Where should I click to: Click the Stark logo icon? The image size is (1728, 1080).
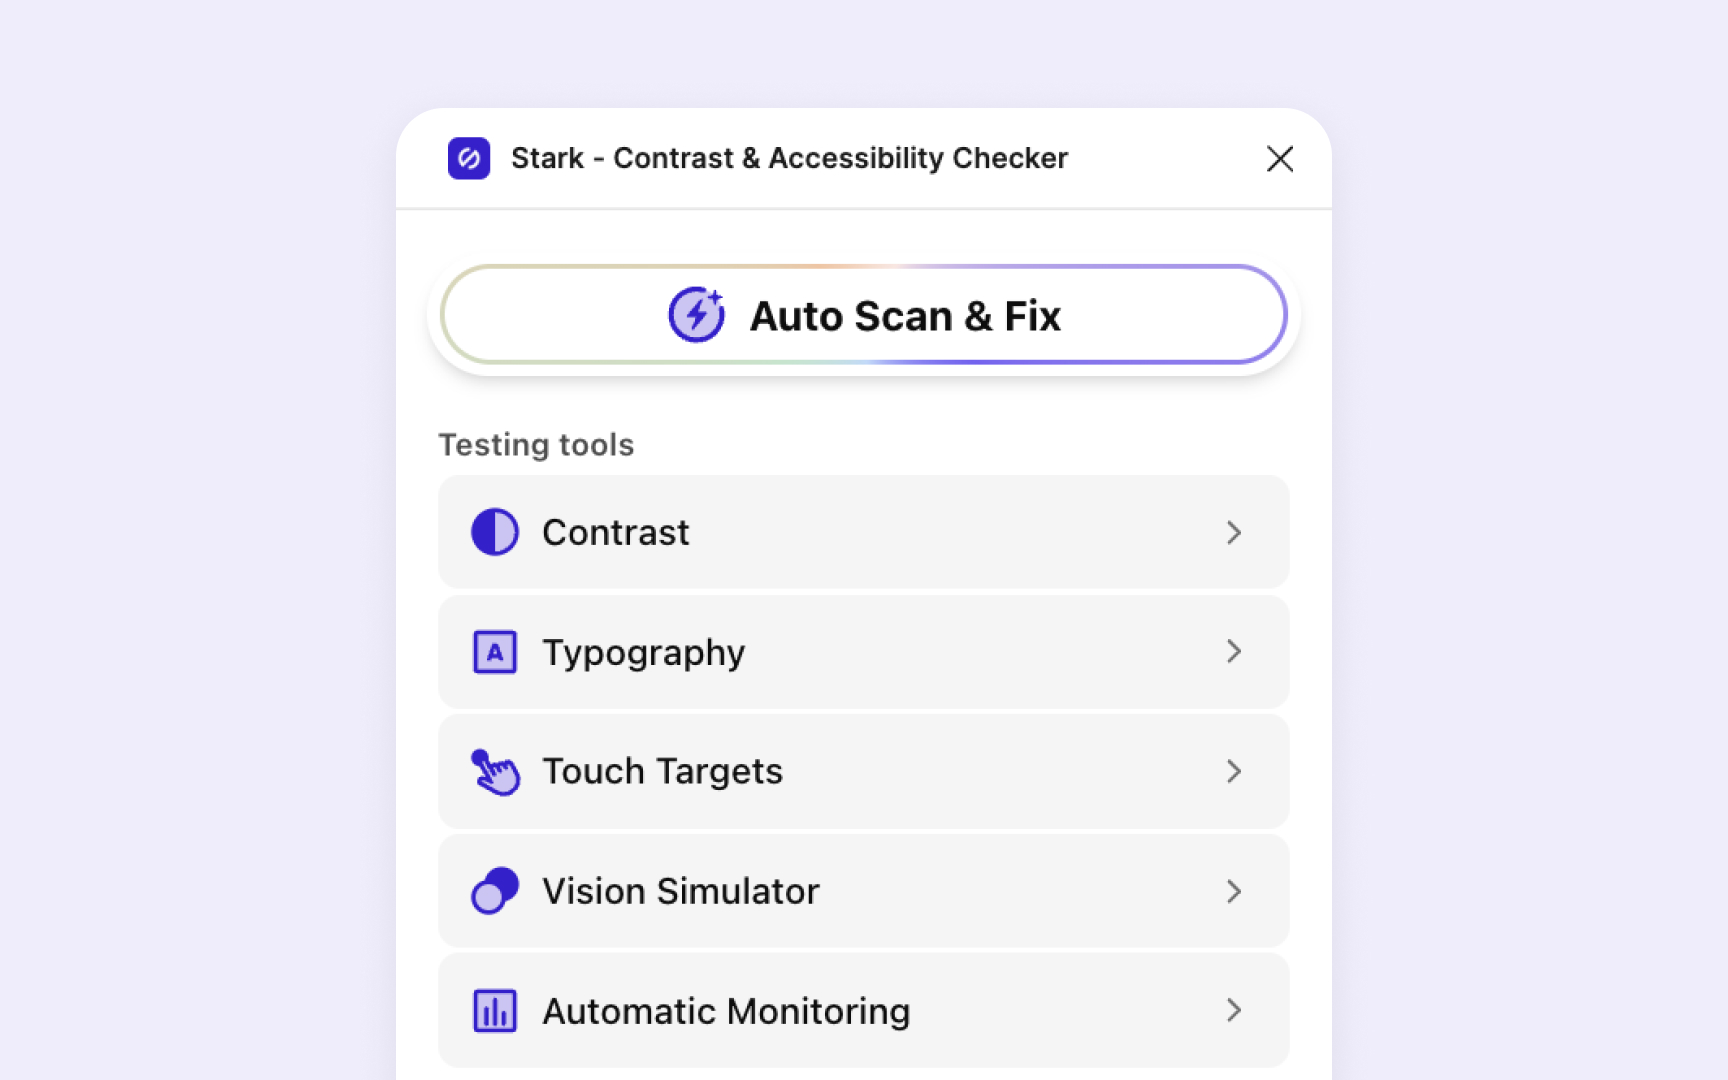click(468, 158)
